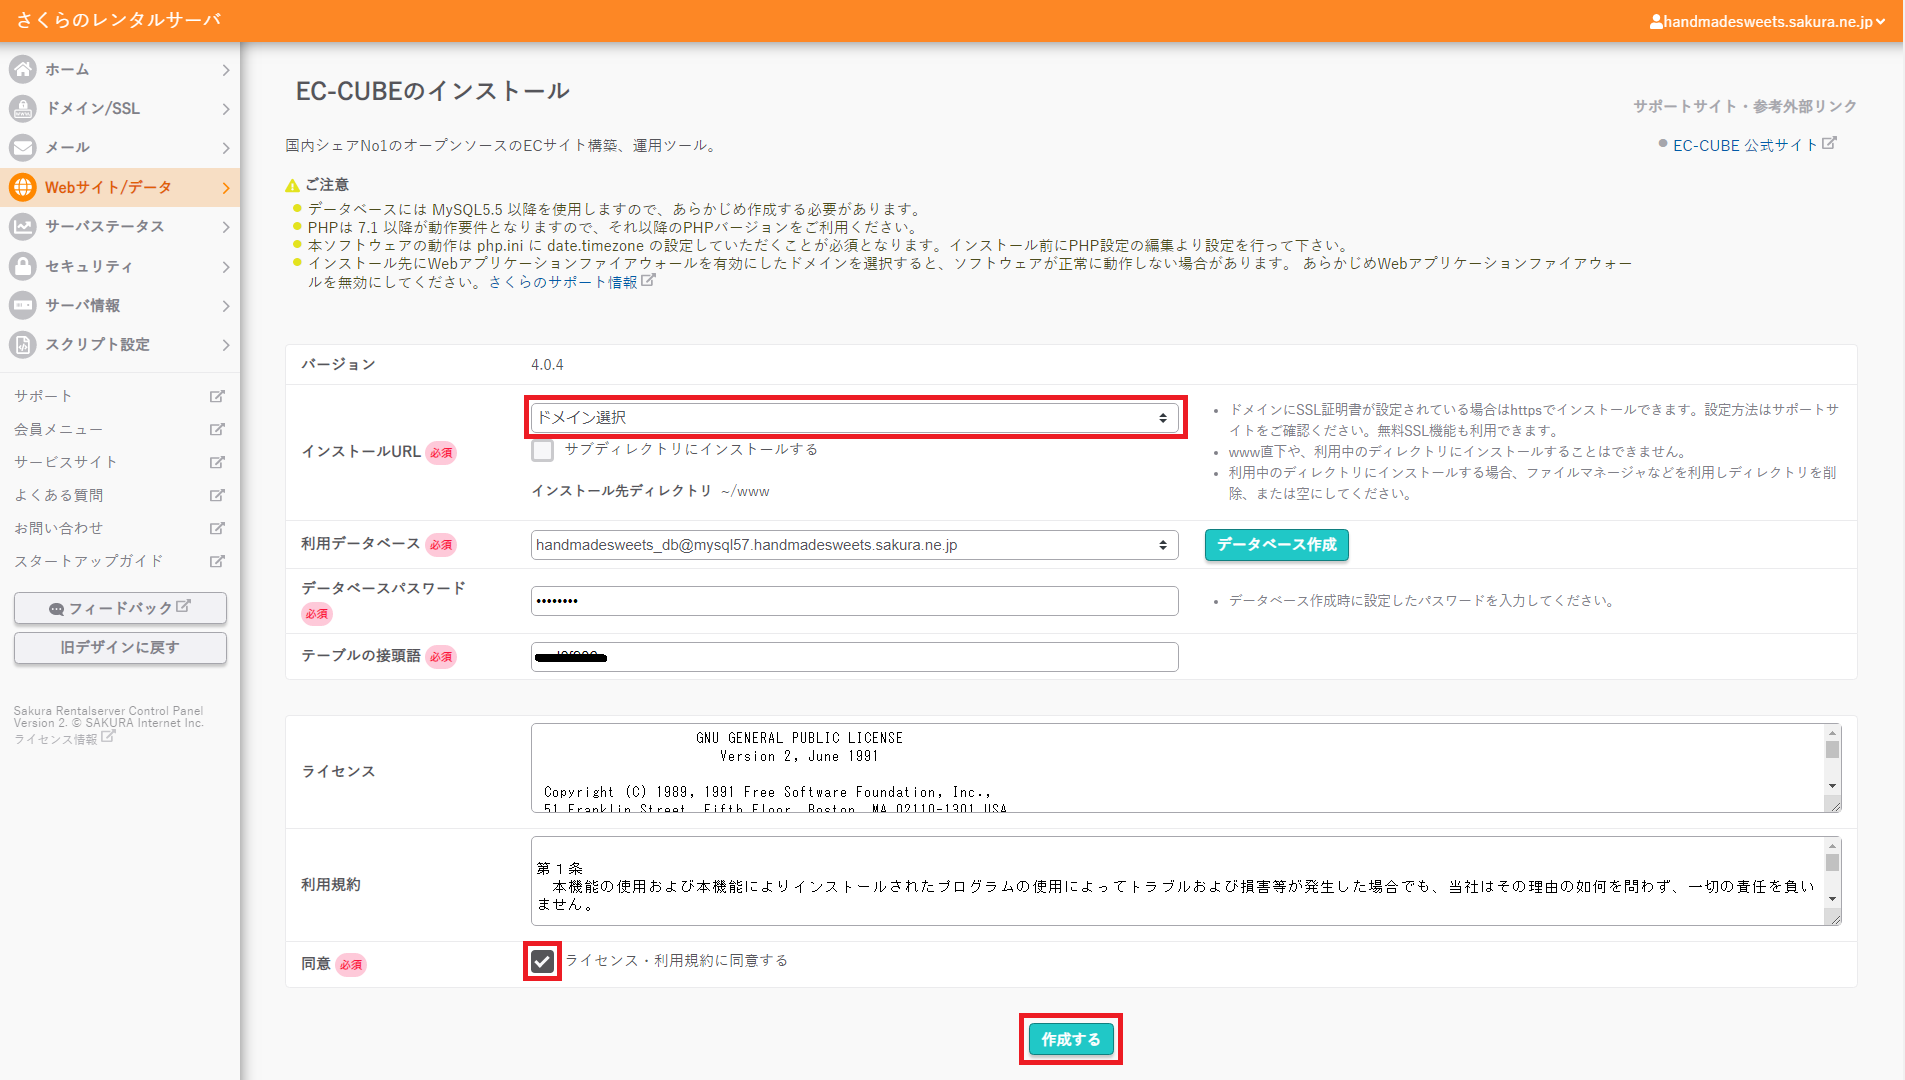Click the さくらのレンタルサーバ header logo
This screenshot has width=1905, height=1080.
pyautogui.click(x=119, y=20)
